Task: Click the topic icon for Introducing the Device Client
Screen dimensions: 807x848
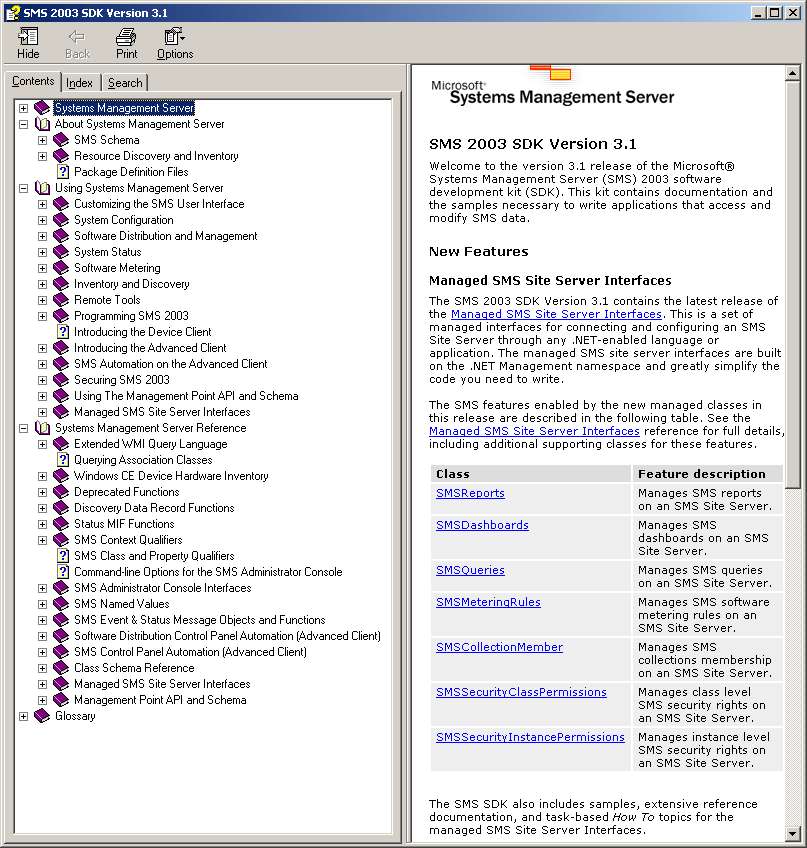Action: tap(63, 332)
